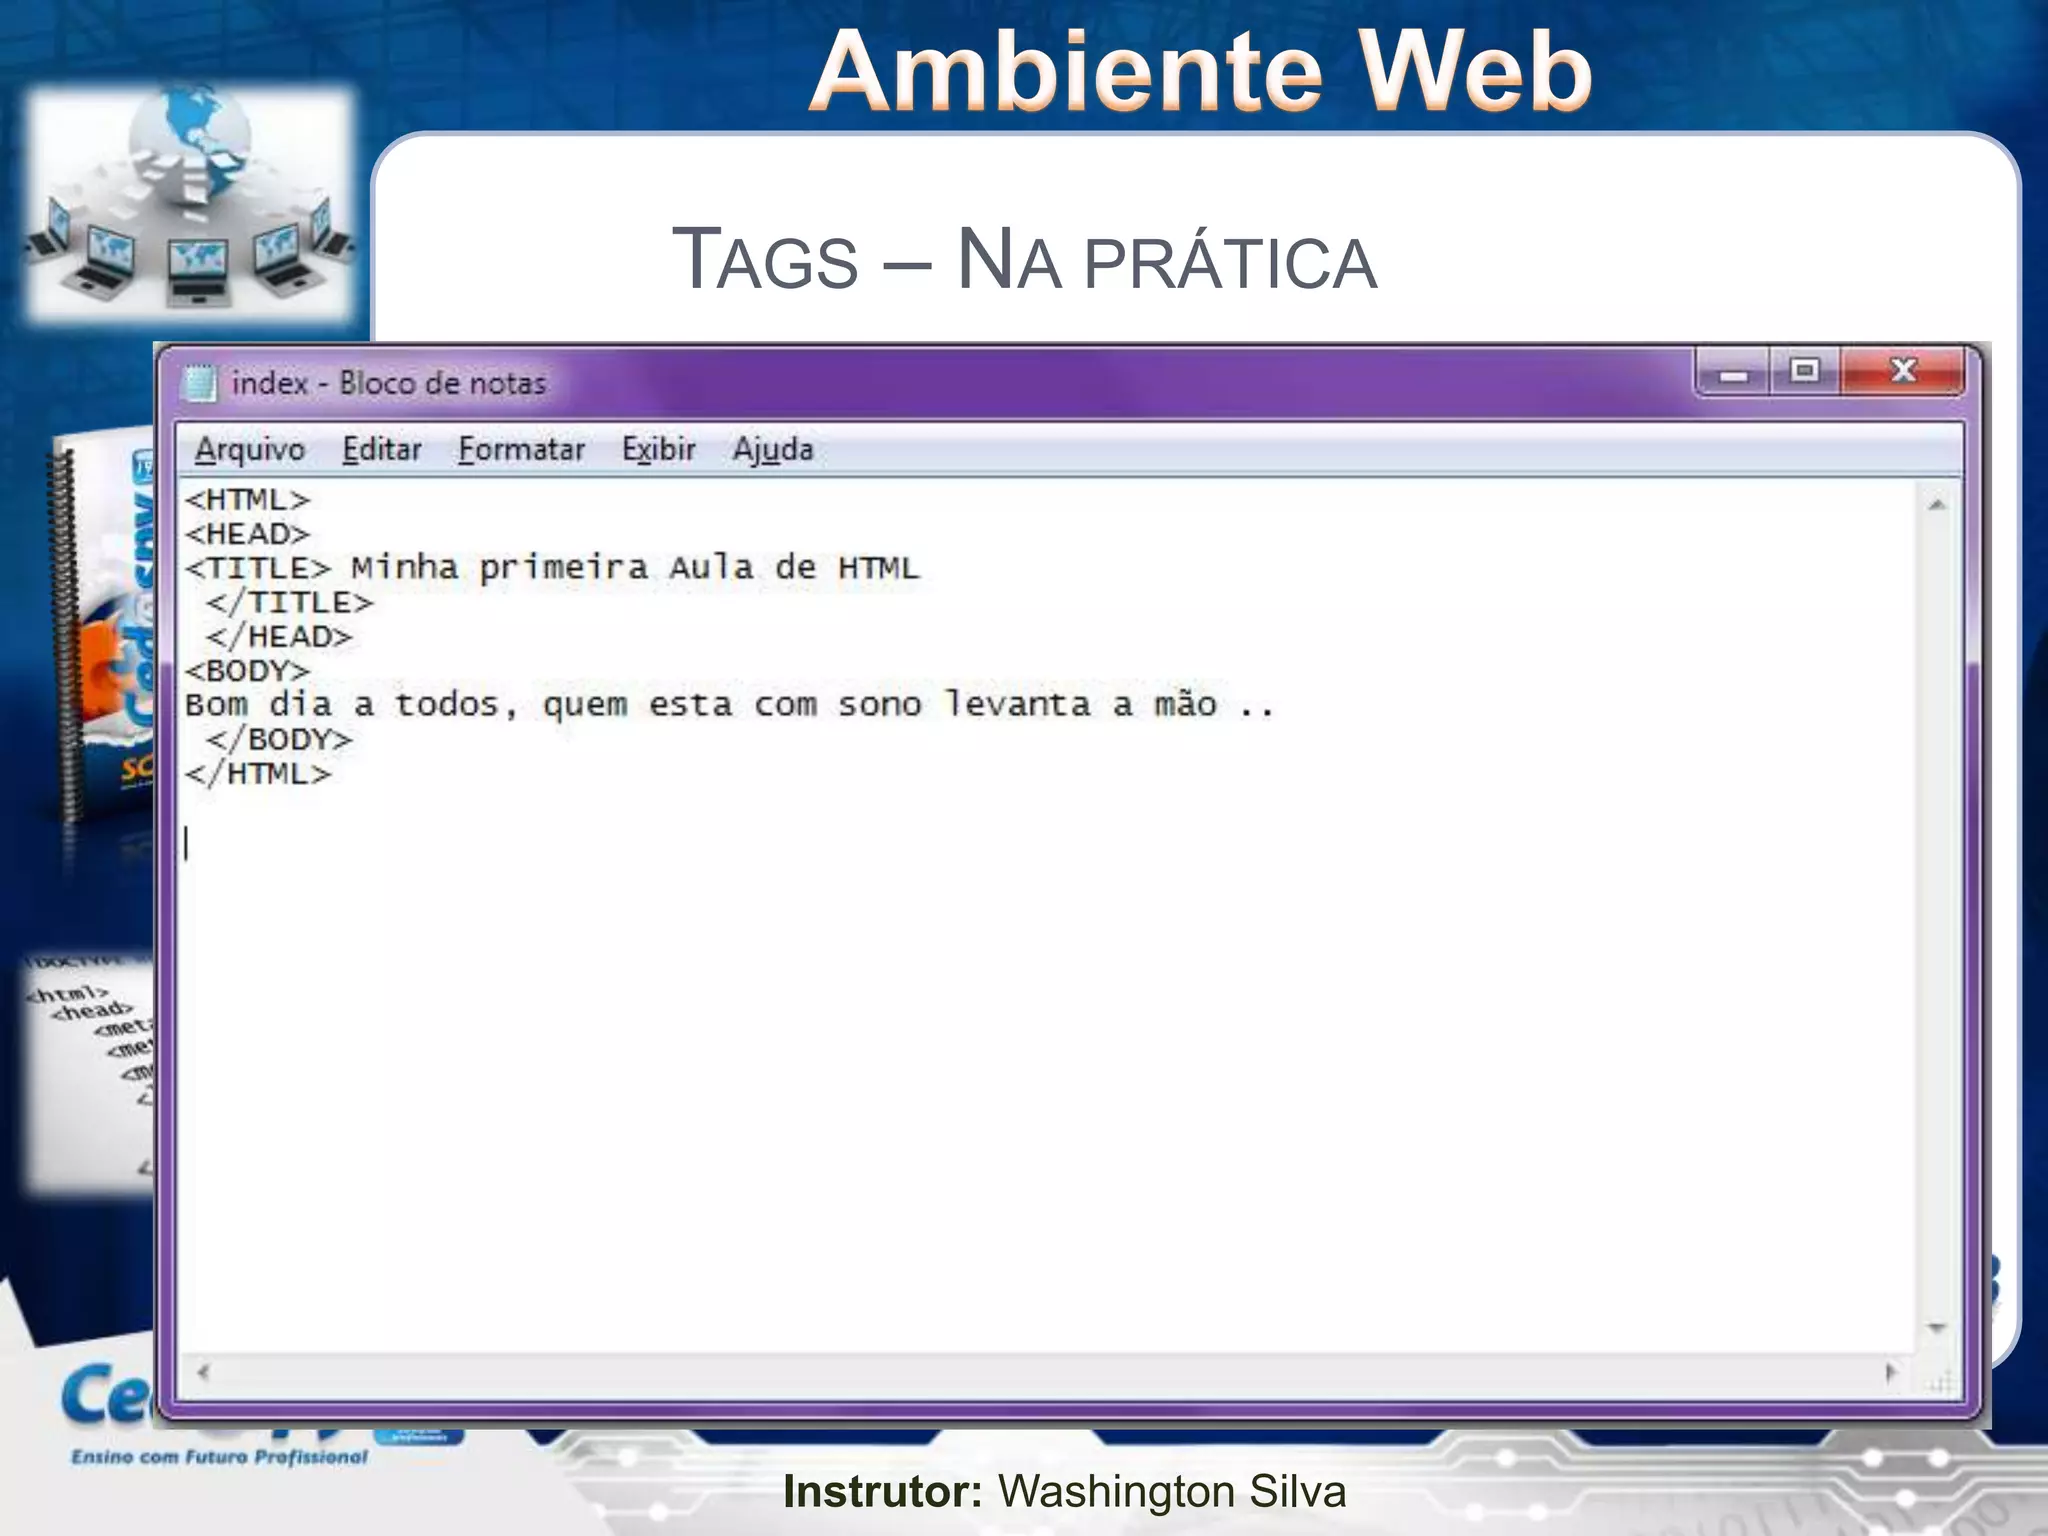Image resolution: width=2048 pixels, height=1536 pixels.
Task: Click the </BODY> closing tag
Action: [x=279, y=739]
